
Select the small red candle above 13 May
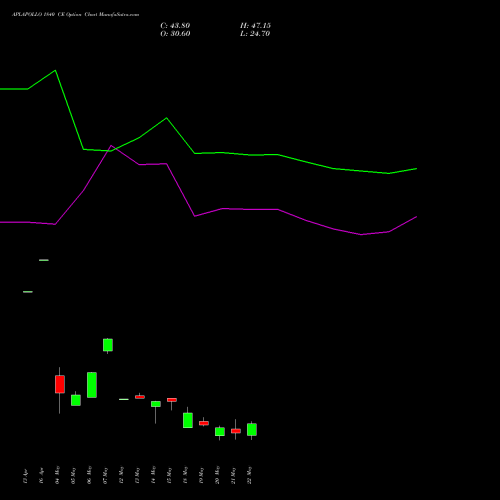(140, 397)
